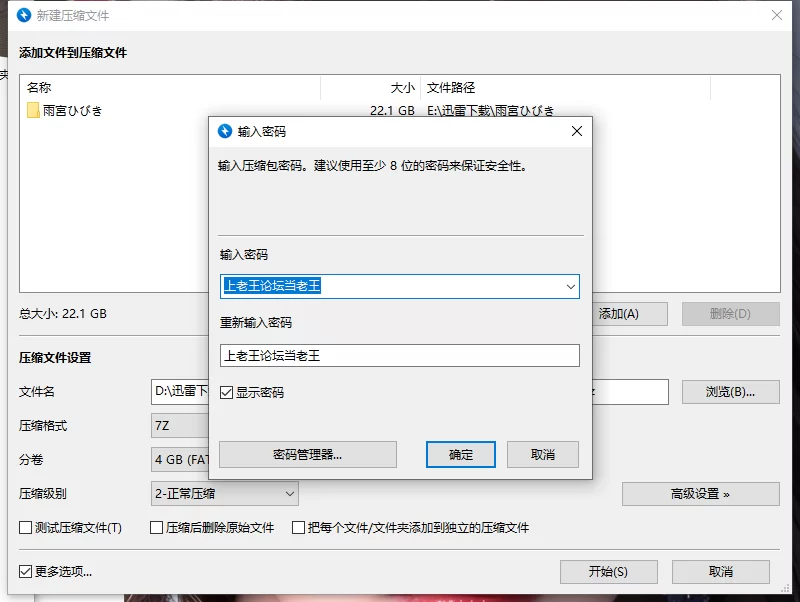Close the 输入密码 dialog

tap(577, 131)
